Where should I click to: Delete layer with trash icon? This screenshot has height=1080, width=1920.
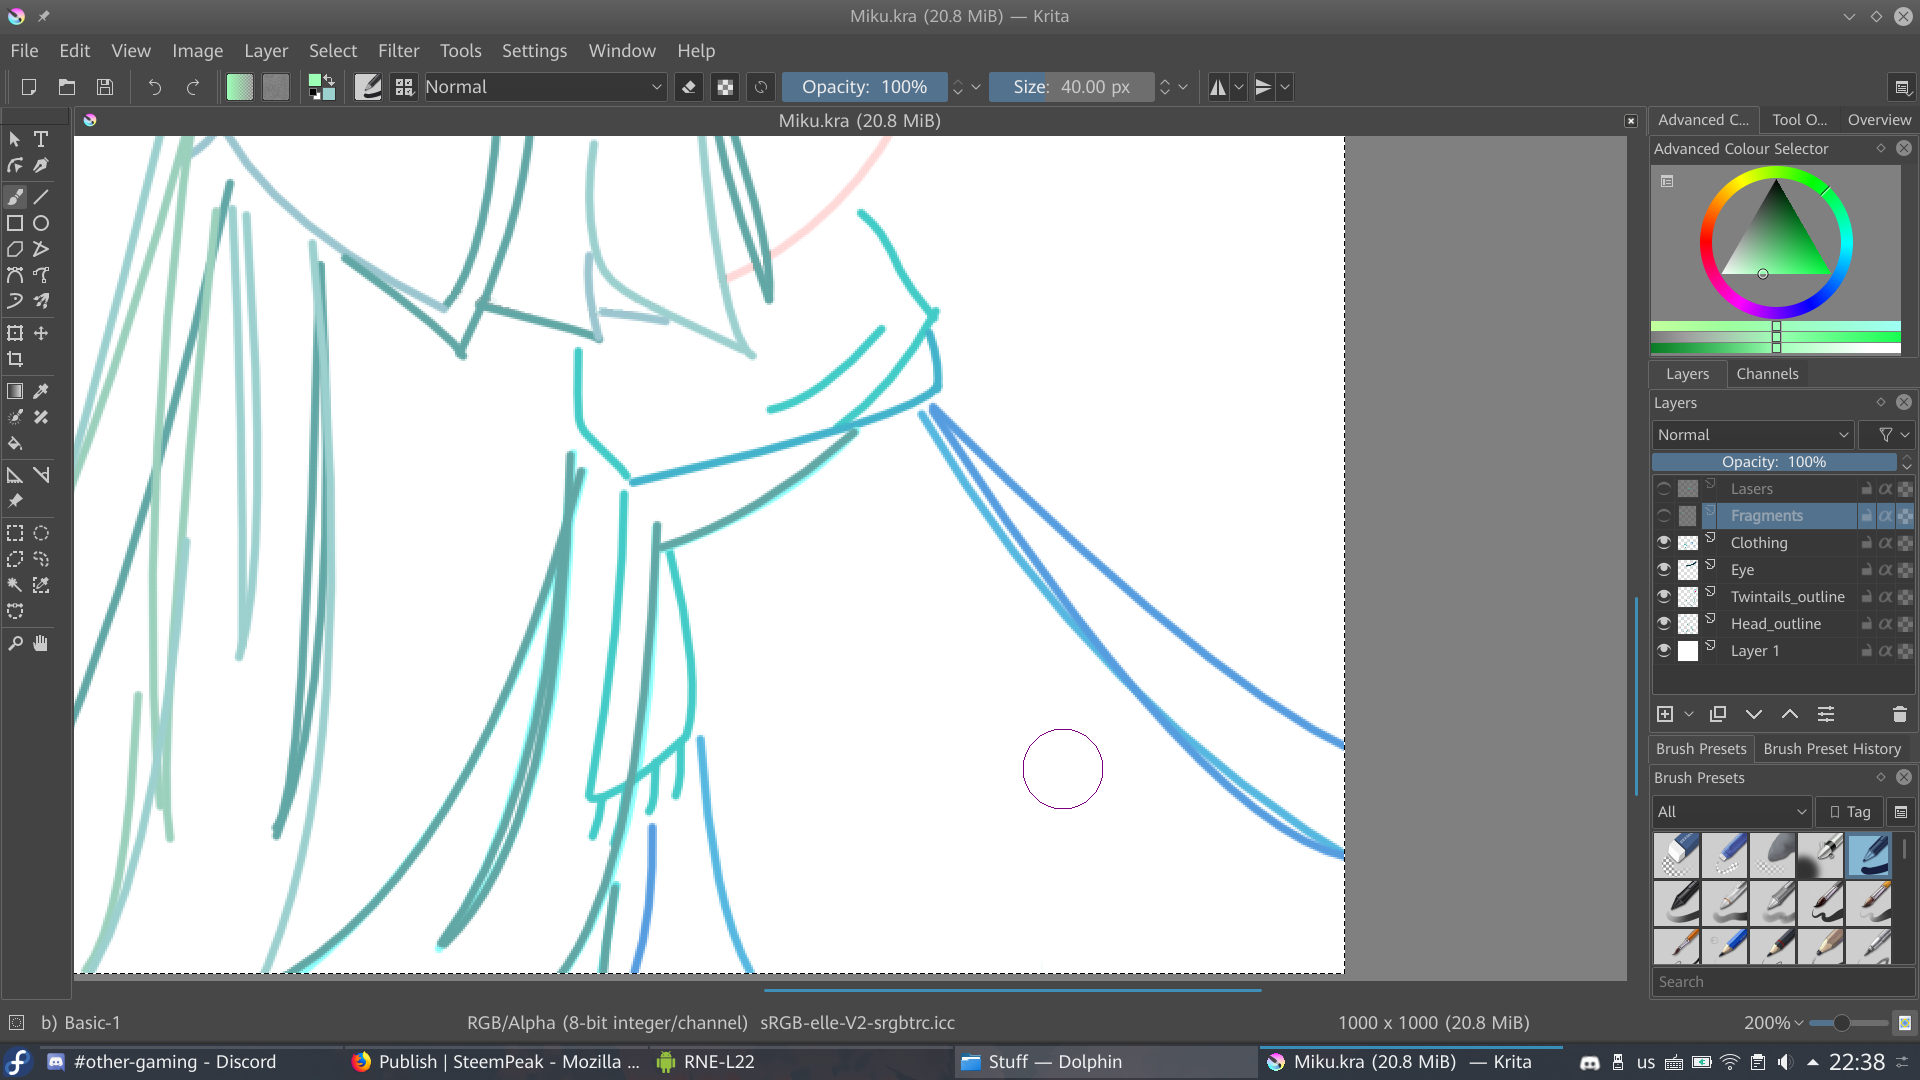(1899, 714)
